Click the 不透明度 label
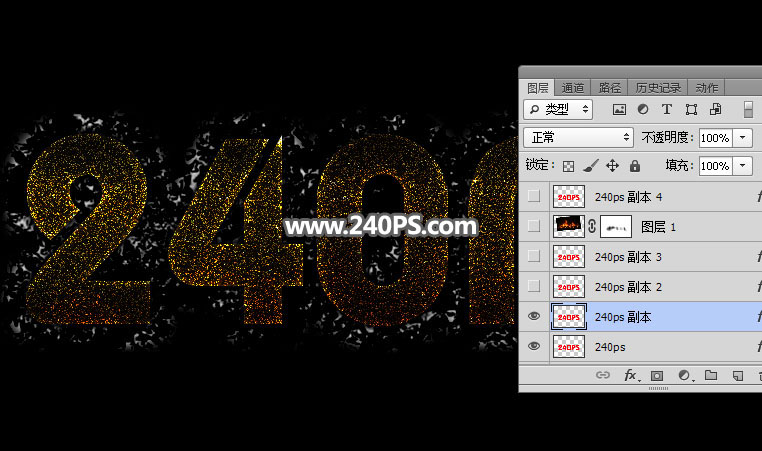 tap(667, 138)
